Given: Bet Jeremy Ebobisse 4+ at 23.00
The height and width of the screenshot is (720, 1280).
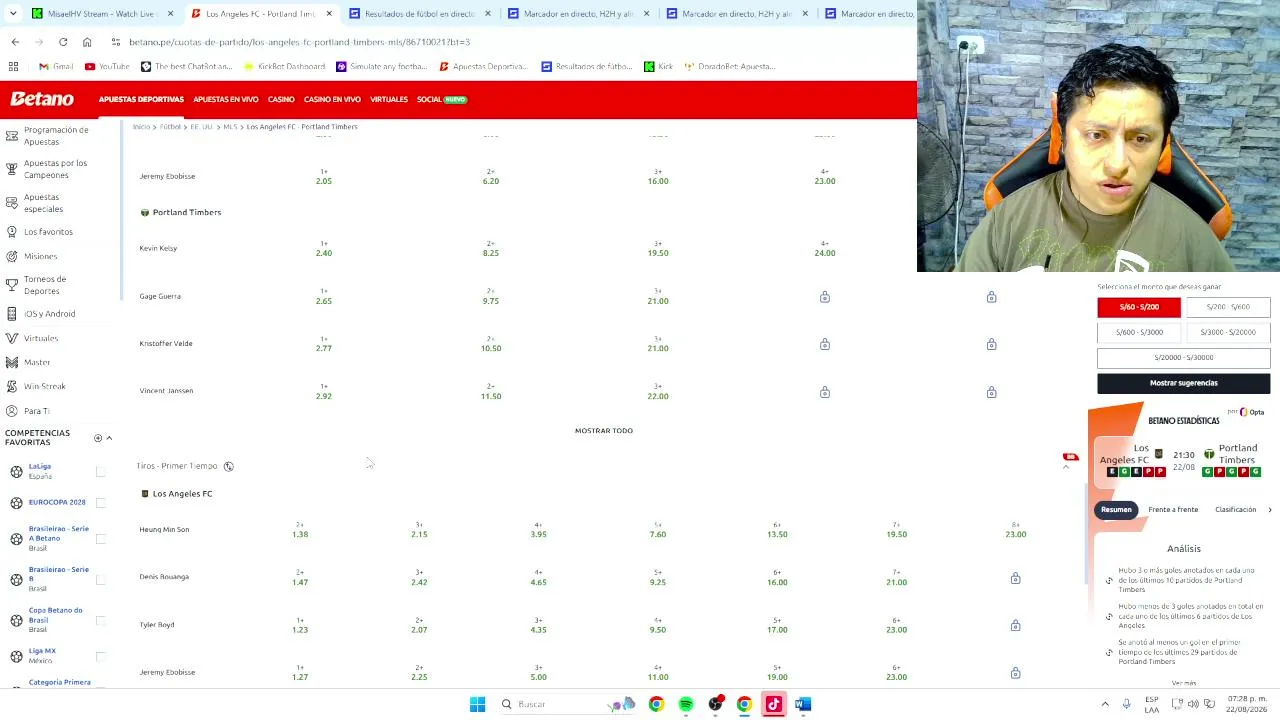Looking at the screenshot, I should point(825,177).
